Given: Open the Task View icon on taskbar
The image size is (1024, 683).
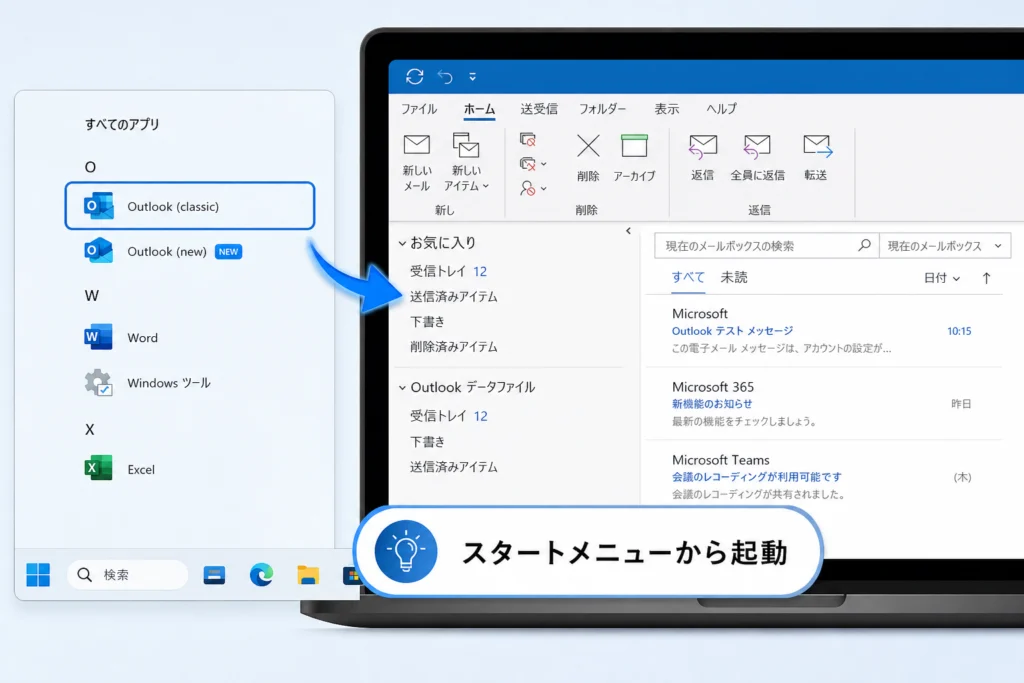Looking at the screenshot, I should [214, 575].
